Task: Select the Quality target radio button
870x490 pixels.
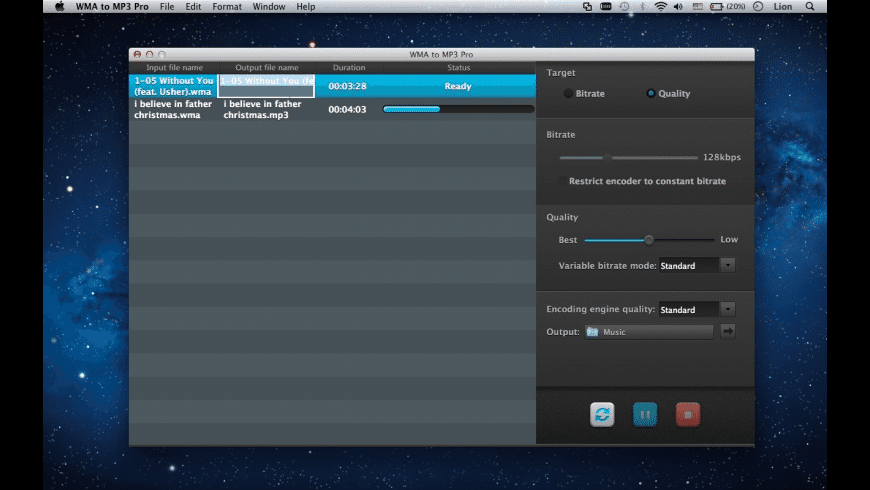Action: pyautogui.click(x=651, y=93)
